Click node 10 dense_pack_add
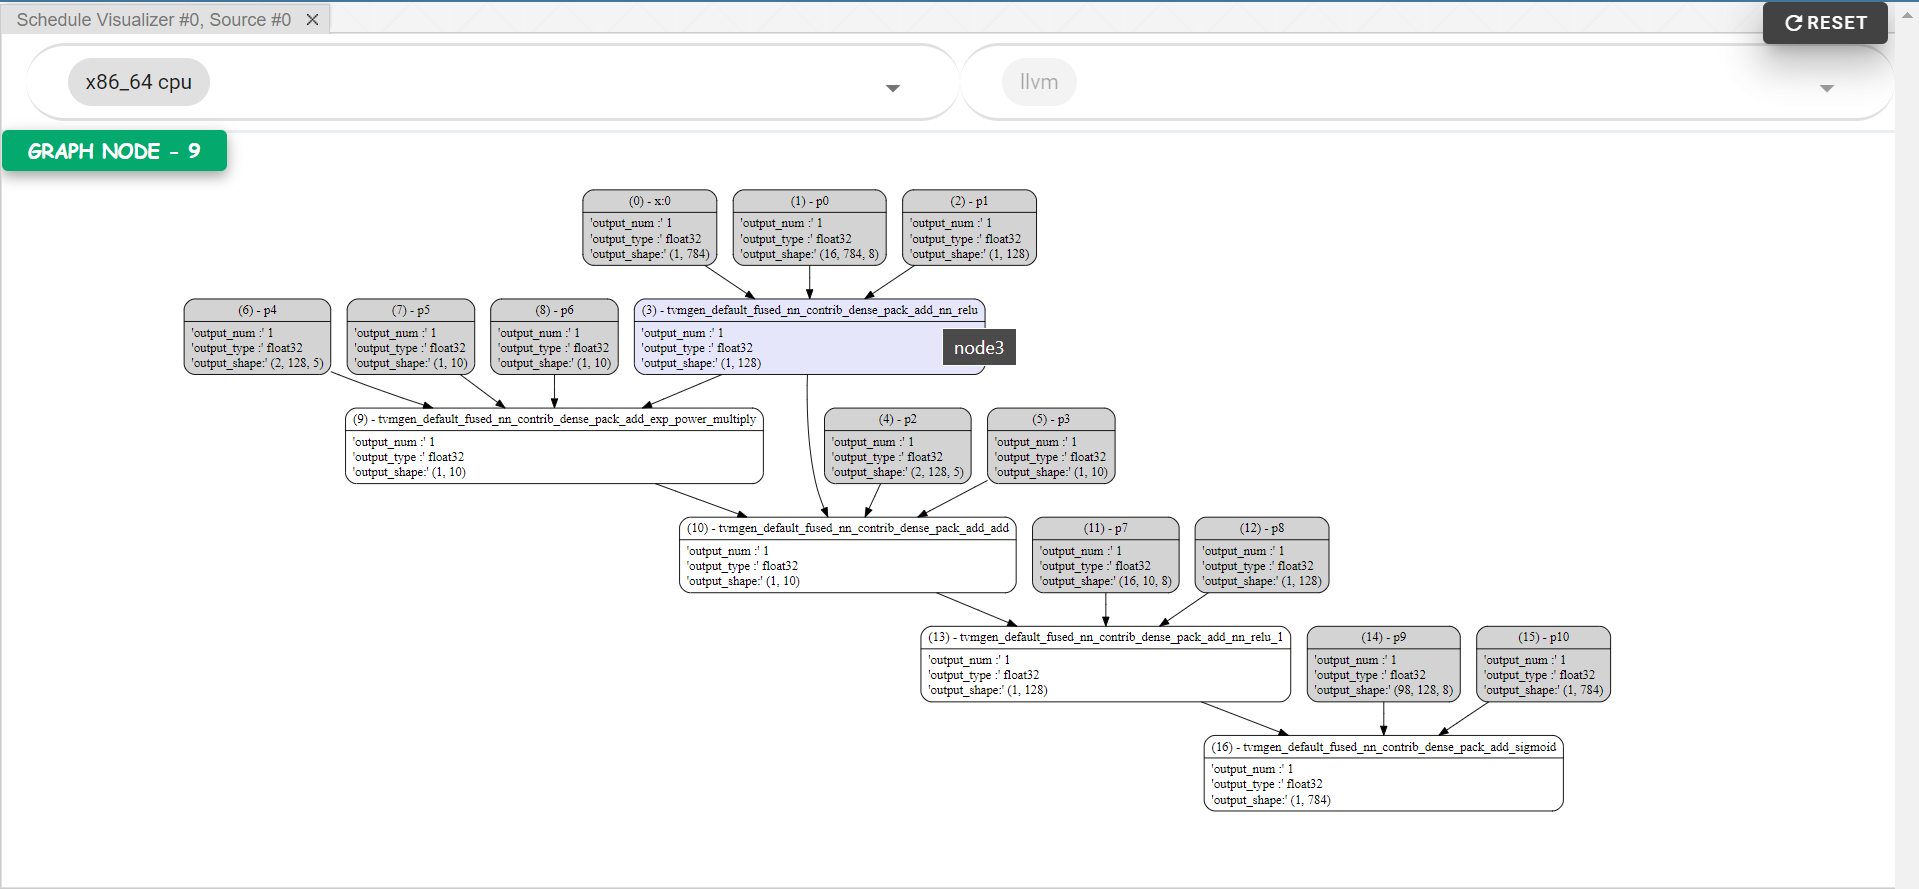The height and width of the screenshot is (889, 1919). tap(847, 555)
